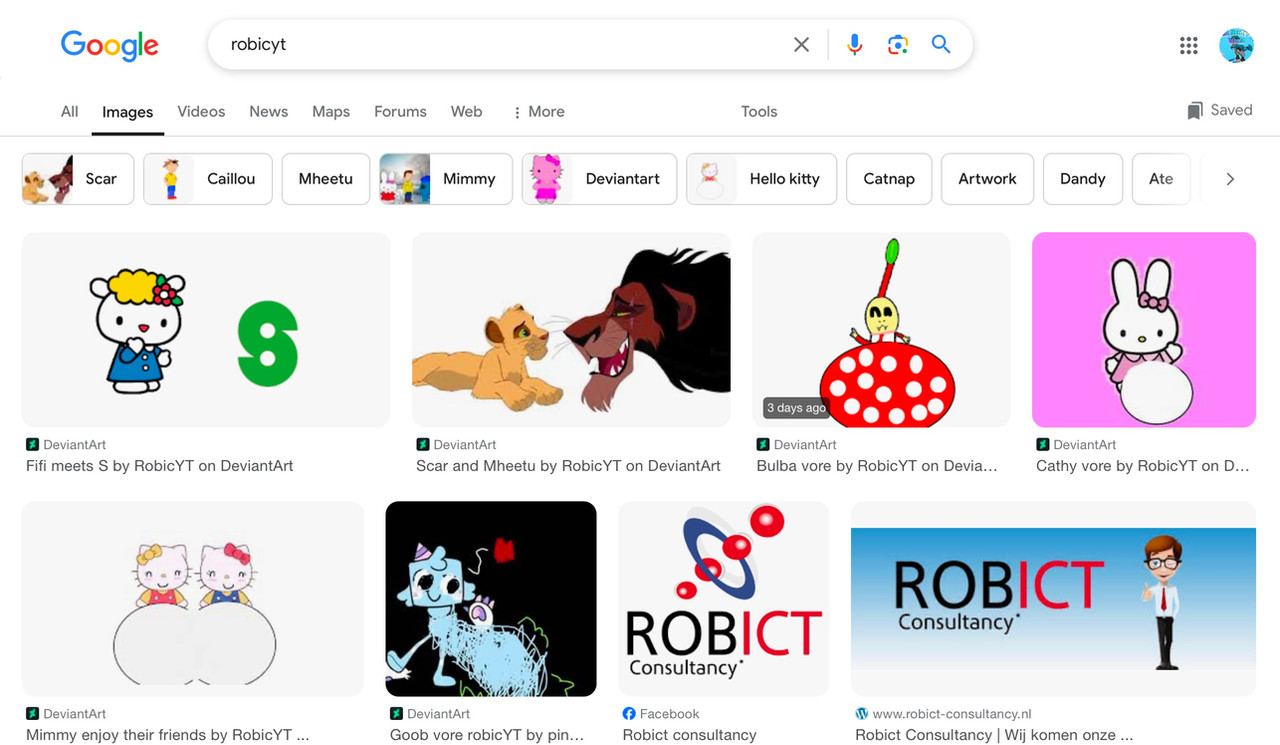Click the www.robict-consultancy.nl source label

coord(943,714)
